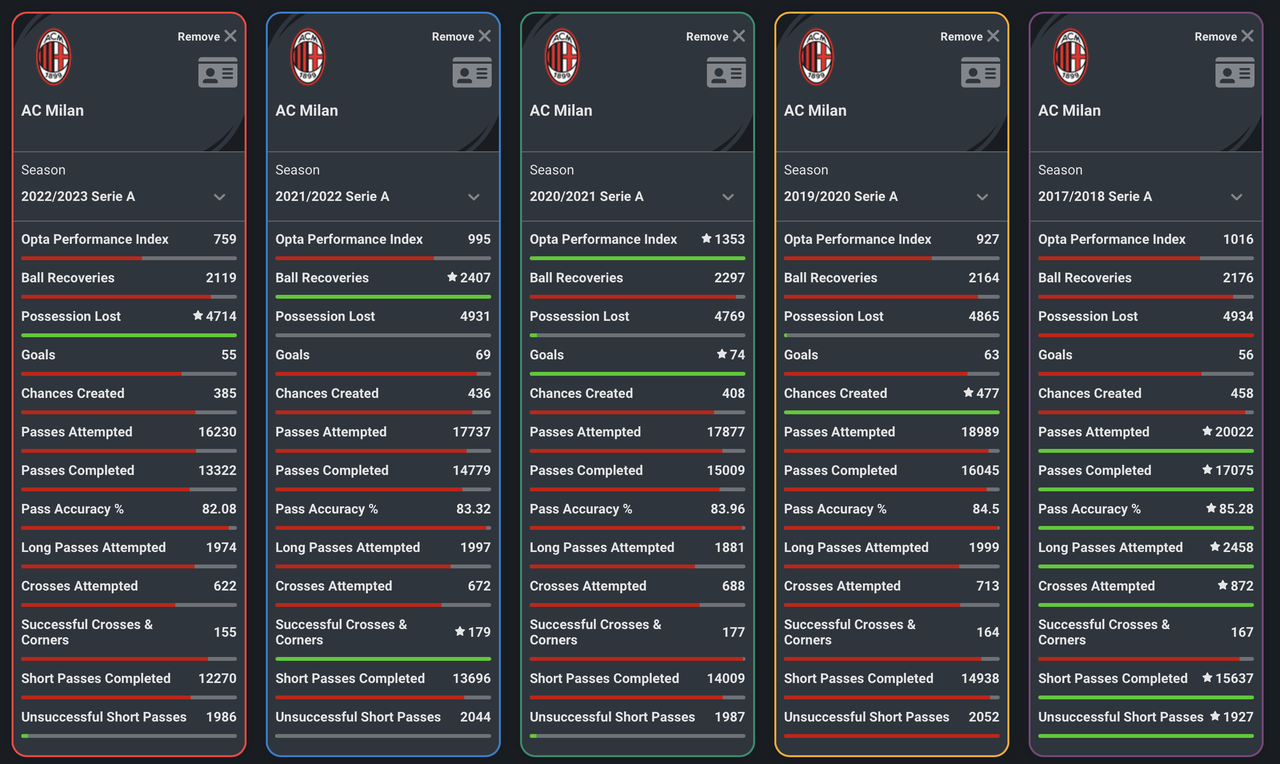The height and width of the screenshot is (764, 1280).
Task: Remove the 2017/2018 Serie A card
Action: pos(1224,36)
